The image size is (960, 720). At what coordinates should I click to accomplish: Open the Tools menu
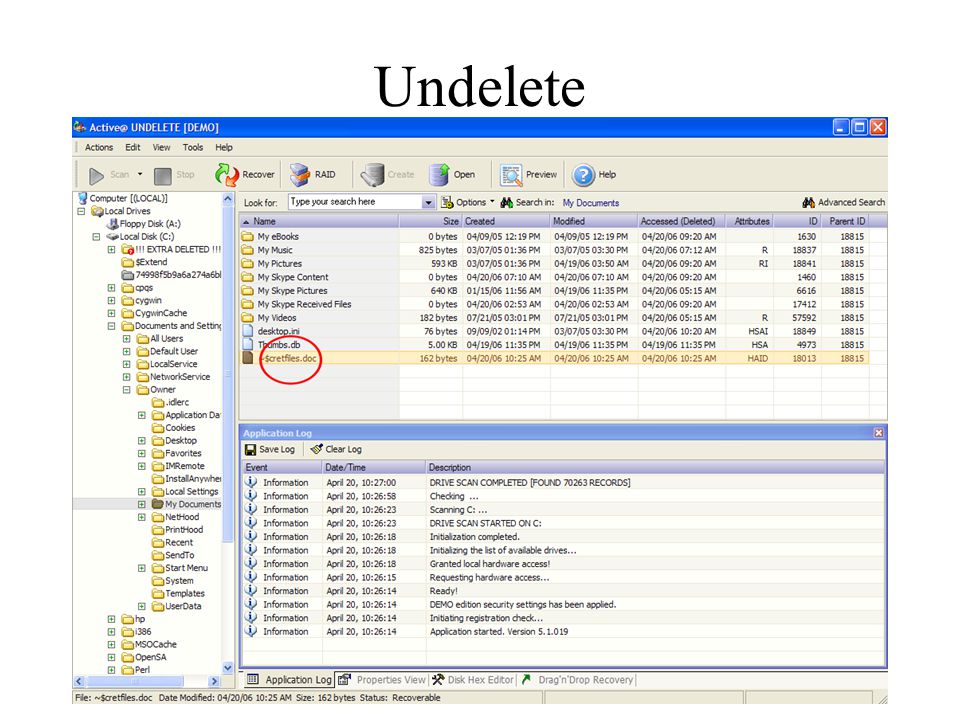193,148
